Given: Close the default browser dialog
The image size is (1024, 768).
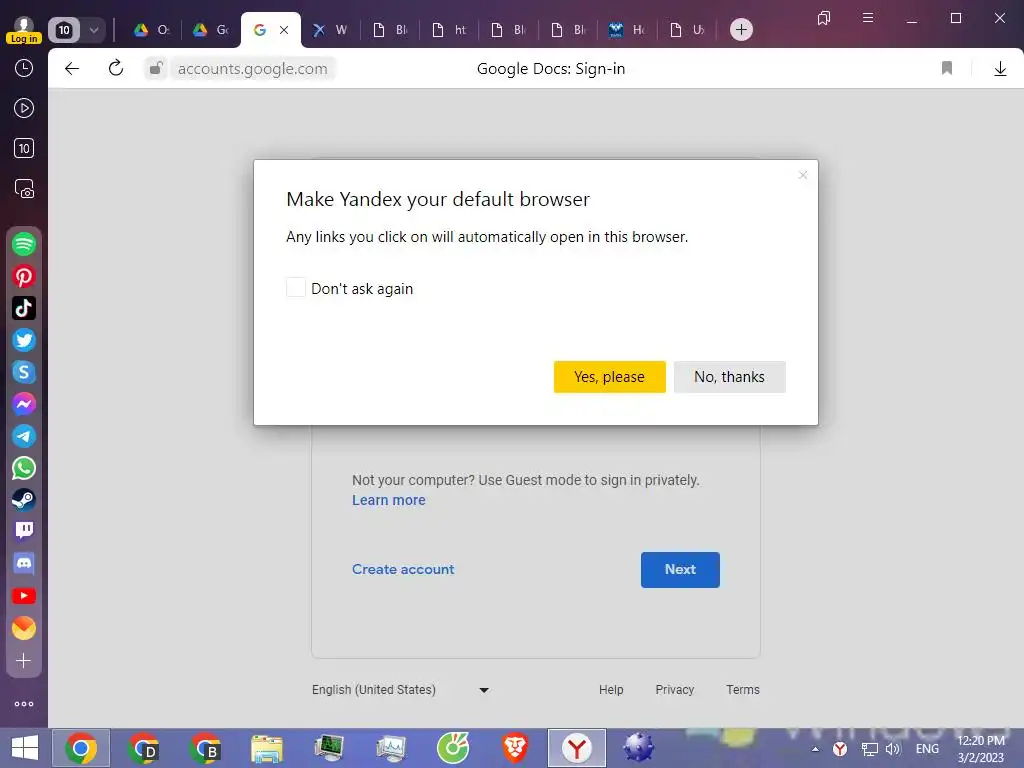Looking at the screenshot, I should [803, 175].
